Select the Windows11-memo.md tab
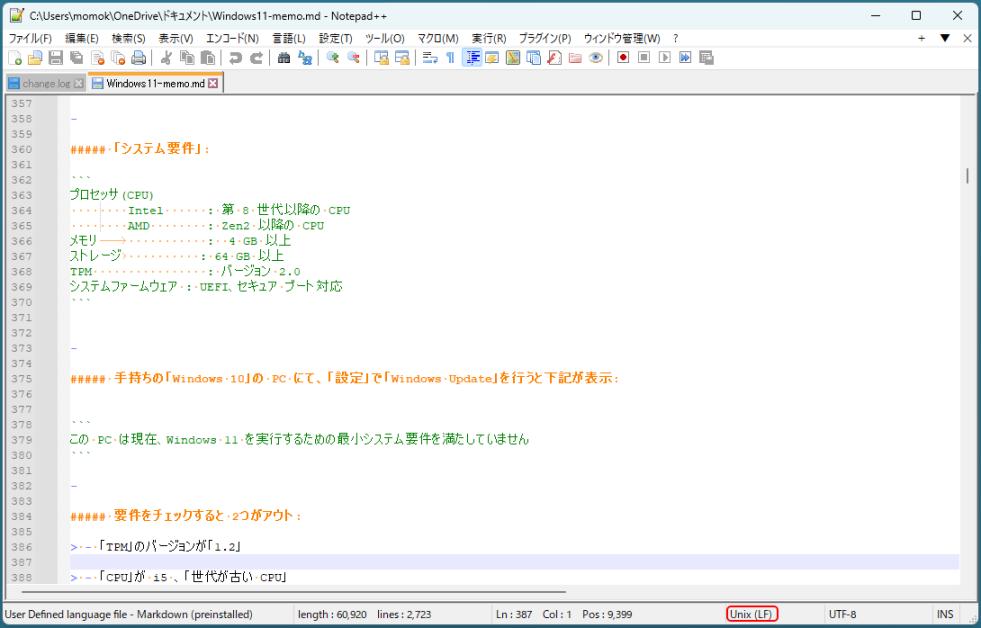The height and width of the screenshot is (628, 981). pos(156,83)
